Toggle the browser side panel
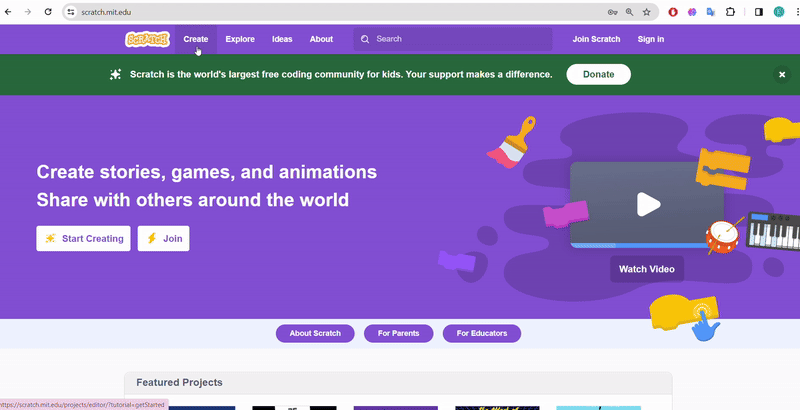Screen dimensions: 800x410 [x=759, y=12]
